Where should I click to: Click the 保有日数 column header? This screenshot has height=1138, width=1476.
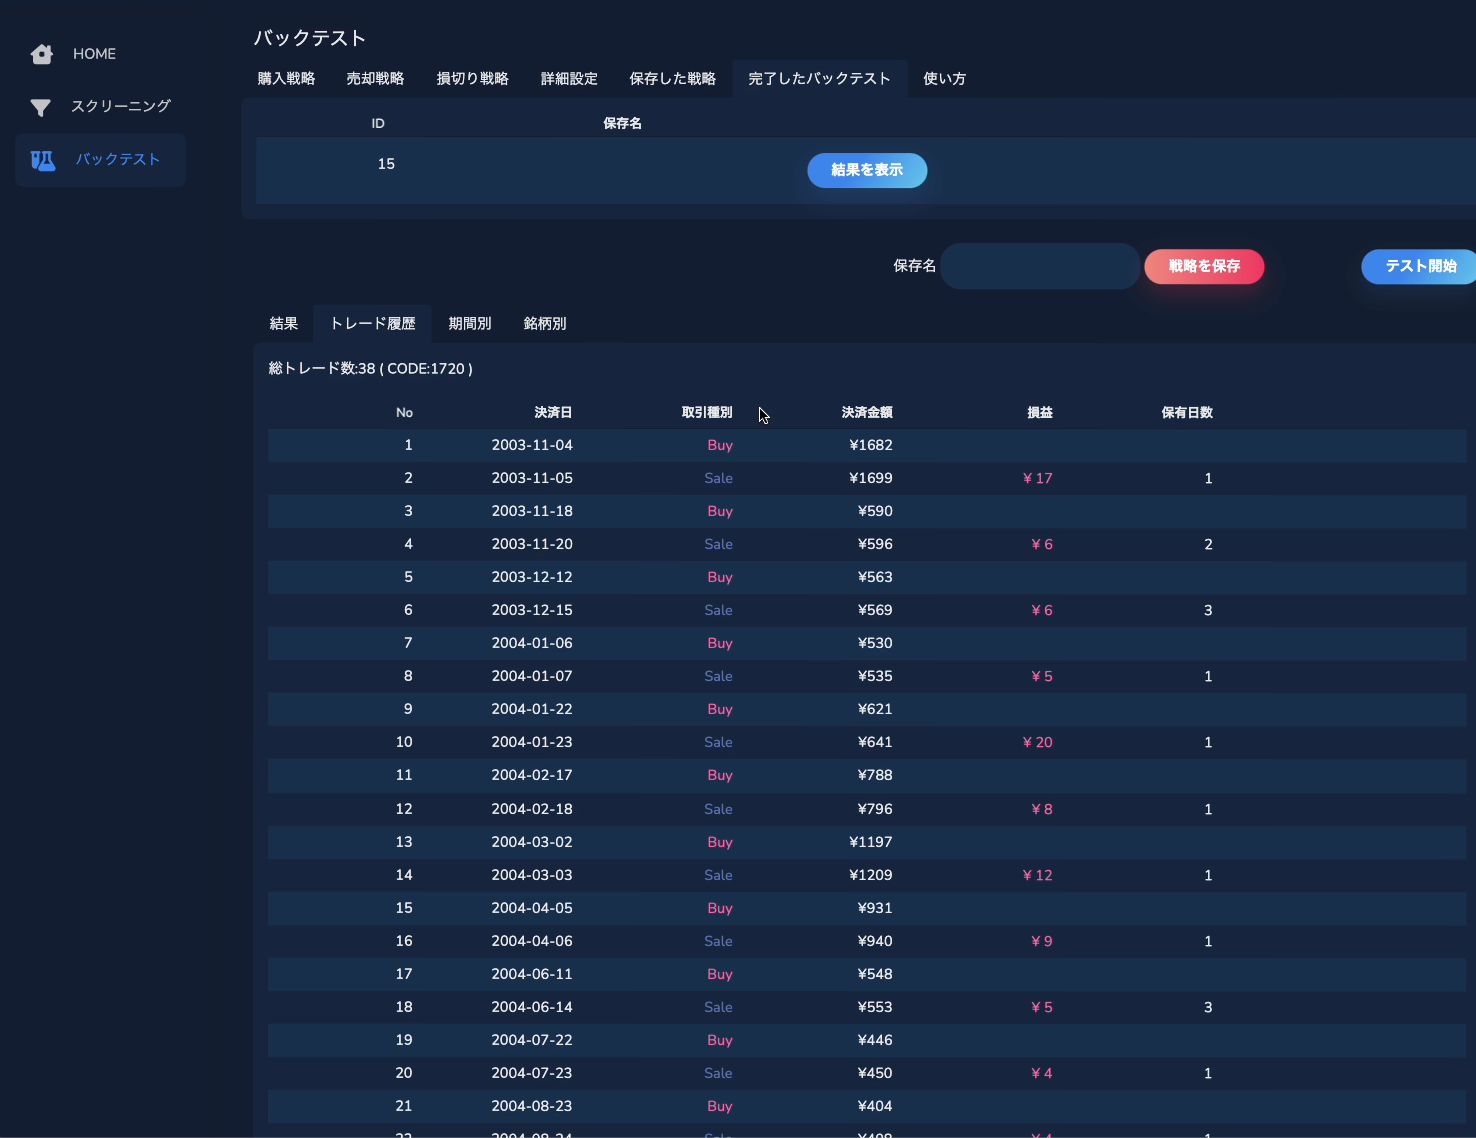[x=1187, y=413]
